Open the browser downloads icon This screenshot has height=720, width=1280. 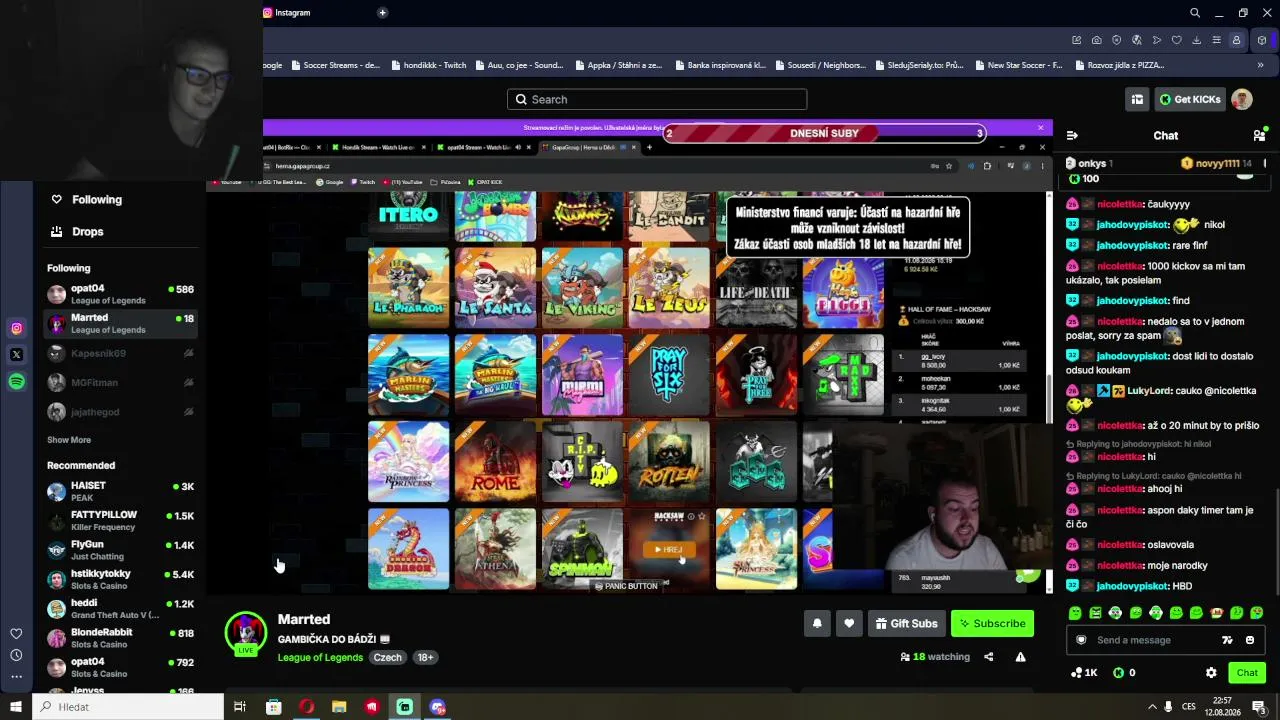(1197, 40)
